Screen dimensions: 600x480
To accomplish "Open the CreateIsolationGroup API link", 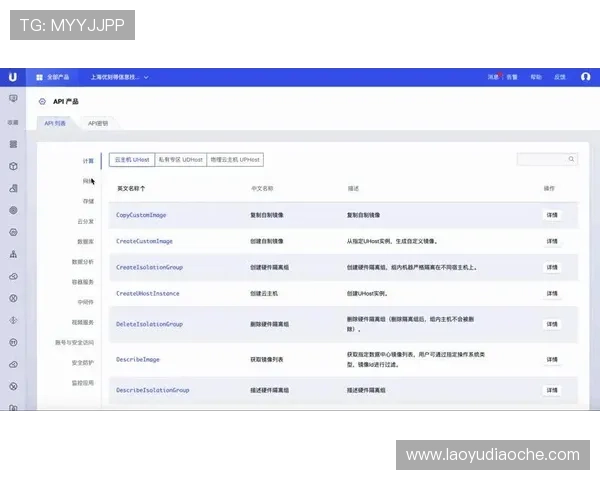I will (150, 267).
